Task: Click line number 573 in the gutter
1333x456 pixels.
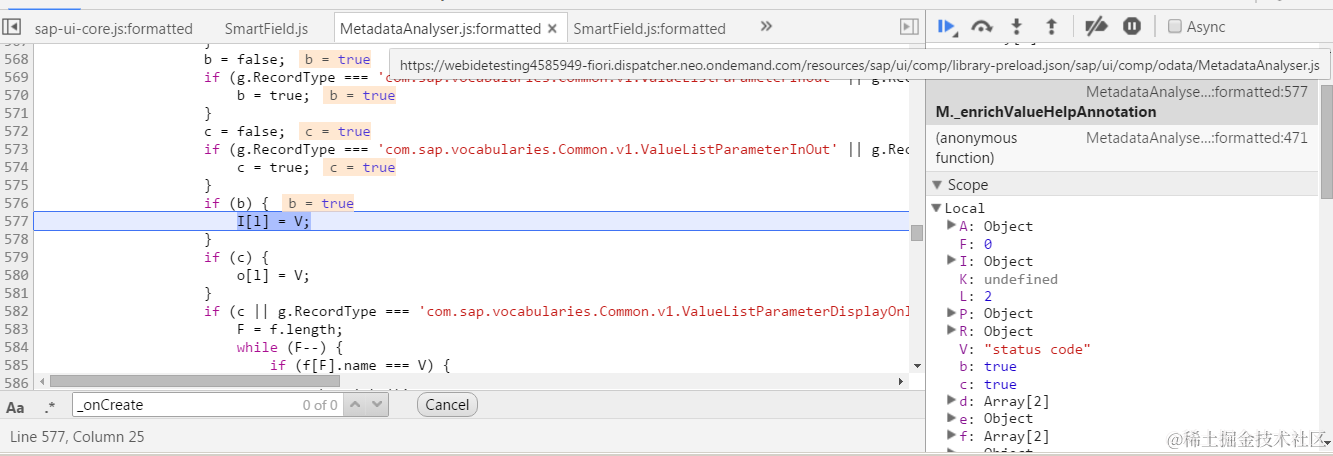Action: click(17, 149)
